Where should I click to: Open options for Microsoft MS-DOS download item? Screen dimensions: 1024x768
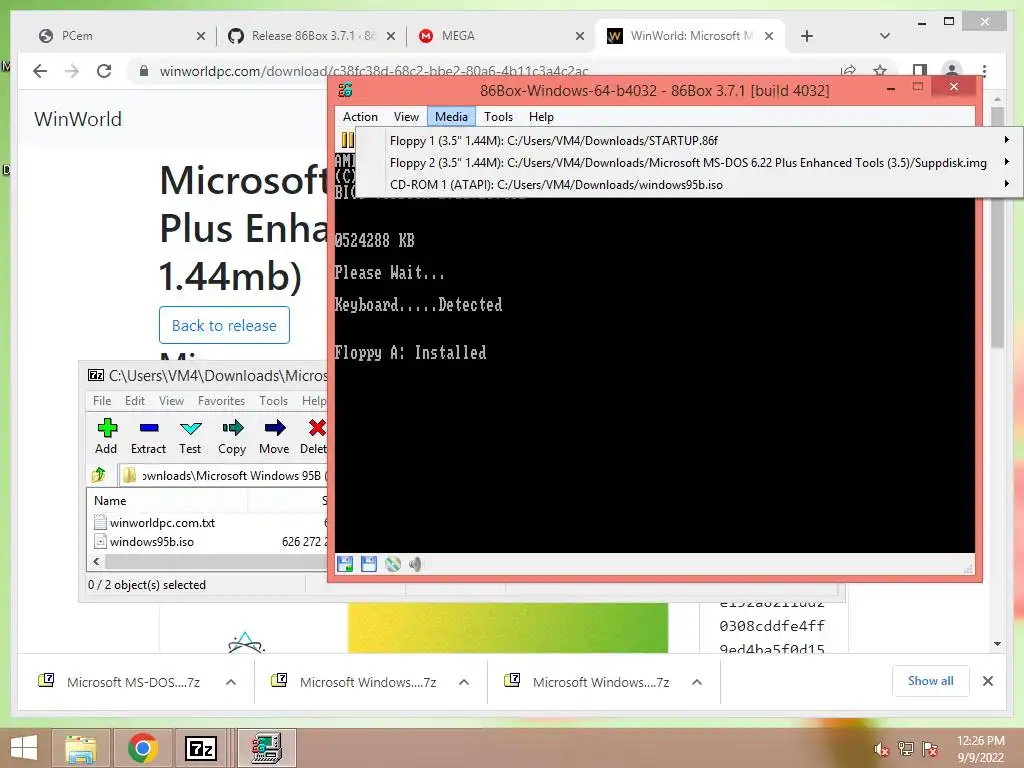click(x=231, y=682)
